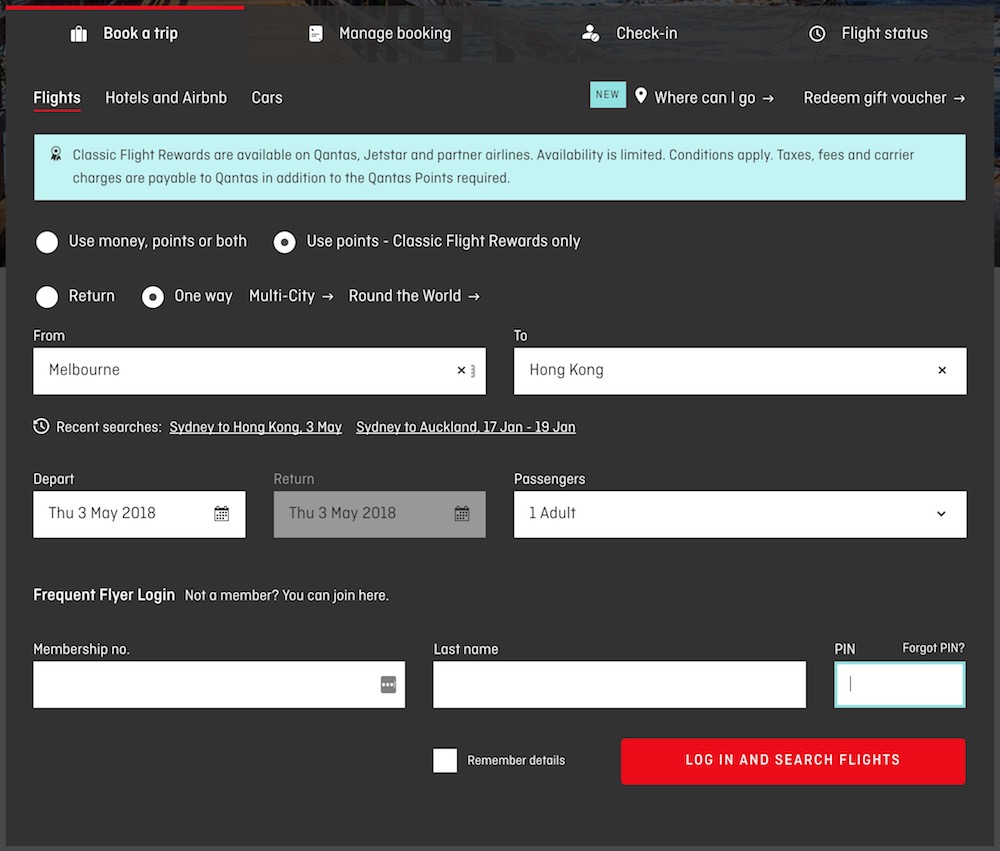Click the arrow next to Redeem gift voucher
This screenshot has width=1000, height=851.
pos(959,98)
